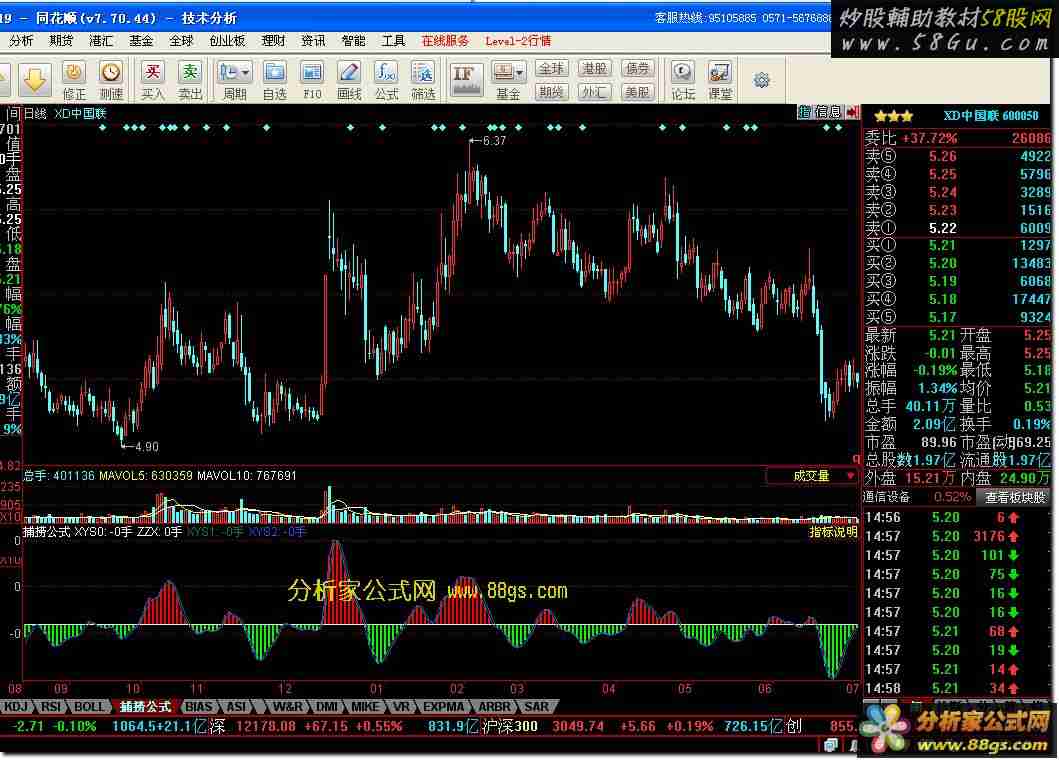Open the 论坛 forum icon
The width and height of the screenshot is (1059, 760).
[x=683, y=80]
